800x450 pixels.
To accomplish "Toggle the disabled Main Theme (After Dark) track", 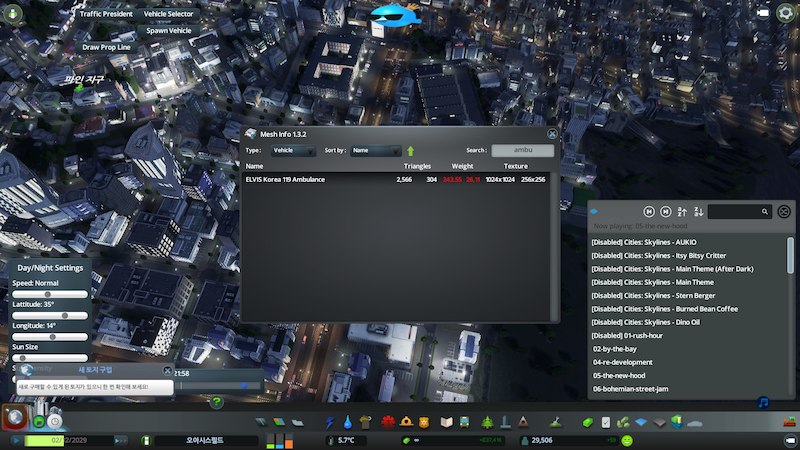I will tap(671, 269).
